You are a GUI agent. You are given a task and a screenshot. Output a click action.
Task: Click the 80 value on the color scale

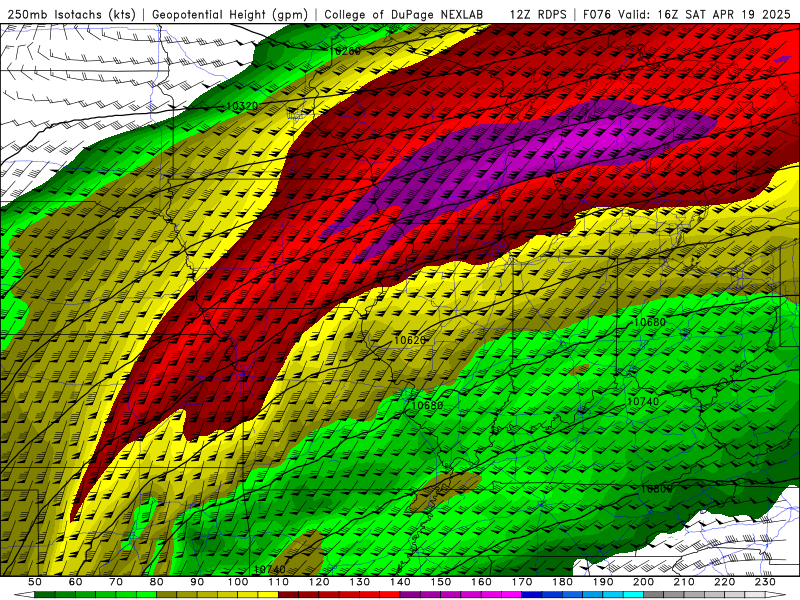157,582
